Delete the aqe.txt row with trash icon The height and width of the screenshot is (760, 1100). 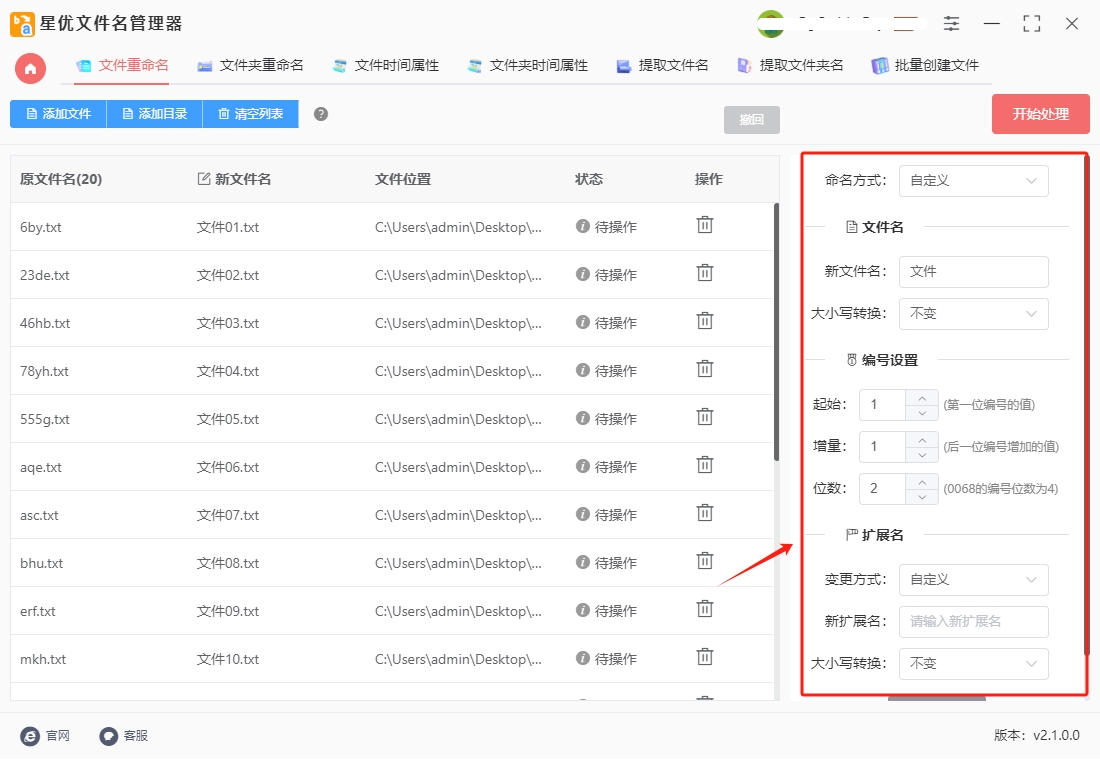pos(704,465)
